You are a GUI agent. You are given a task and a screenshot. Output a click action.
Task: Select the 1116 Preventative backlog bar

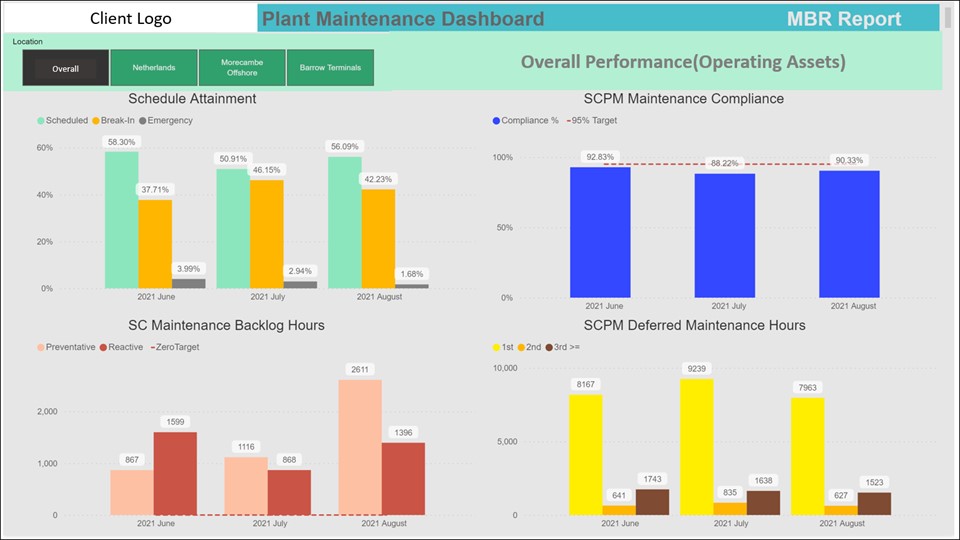tap(246, 486)
